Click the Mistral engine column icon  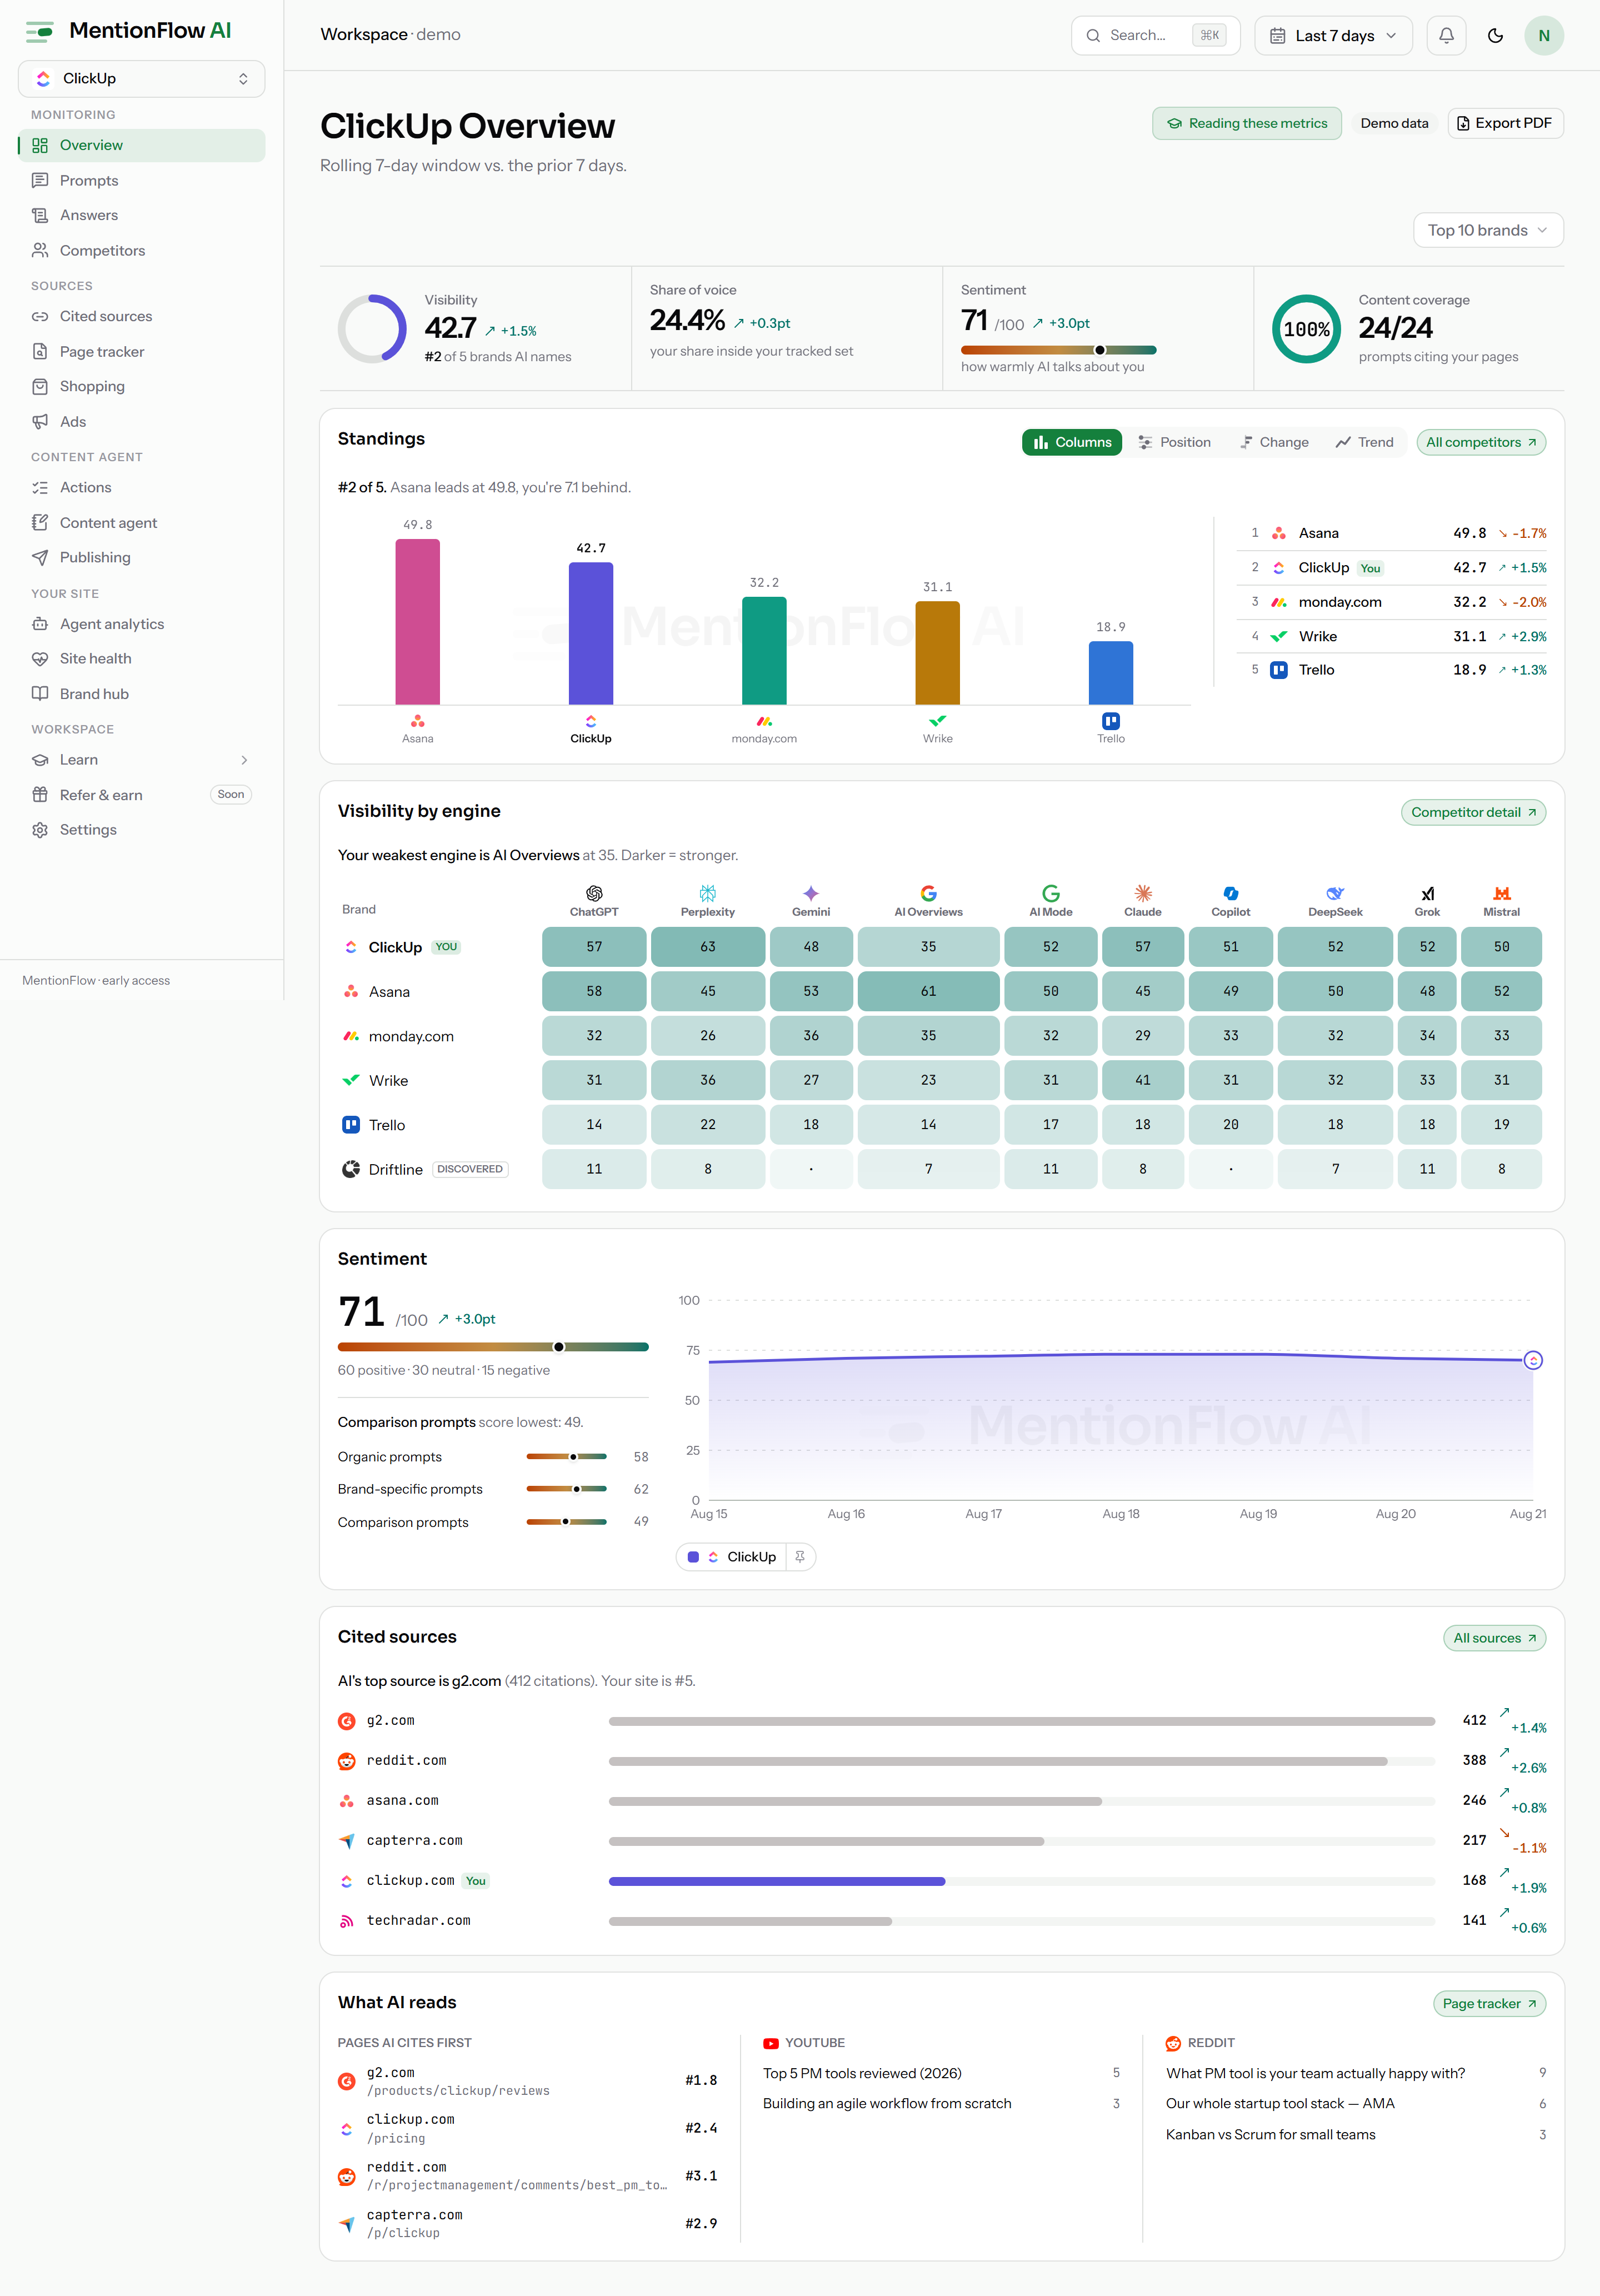pyautogui.click(x=1501, y=893)
